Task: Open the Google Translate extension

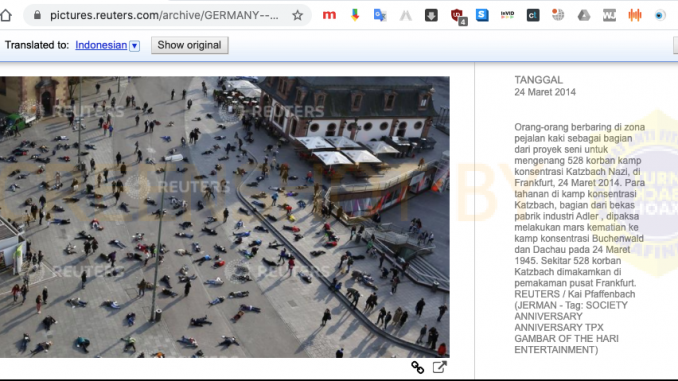Action: [x=380, y=15]
